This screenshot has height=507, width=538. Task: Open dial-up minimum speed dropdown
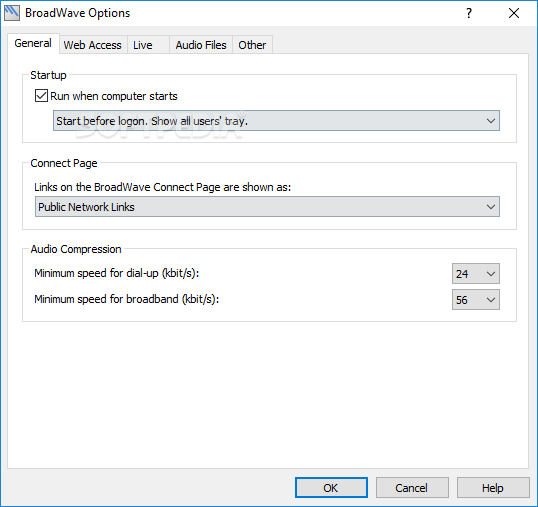coord(476,274)
